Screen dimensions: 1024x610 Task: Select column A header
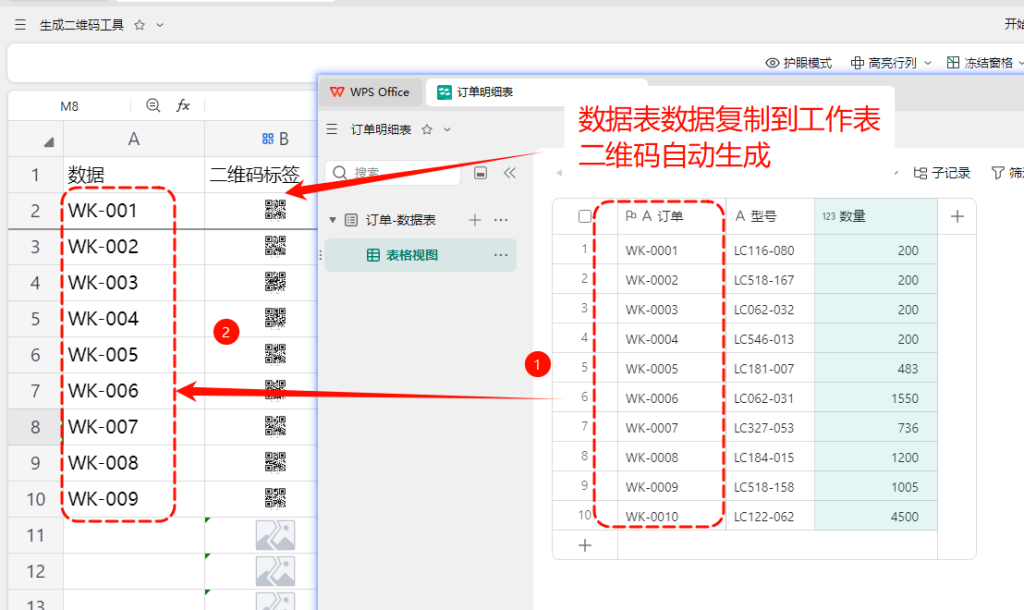click(134, 138)
